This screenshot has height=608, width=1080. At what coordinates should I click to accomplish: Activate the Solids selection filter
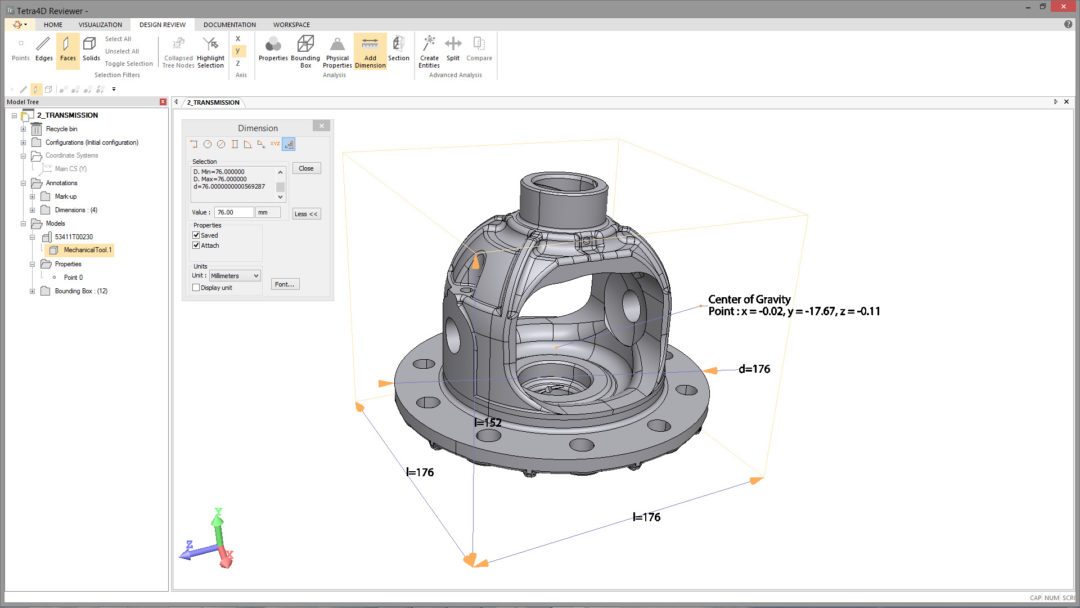(x=91, y=48)
